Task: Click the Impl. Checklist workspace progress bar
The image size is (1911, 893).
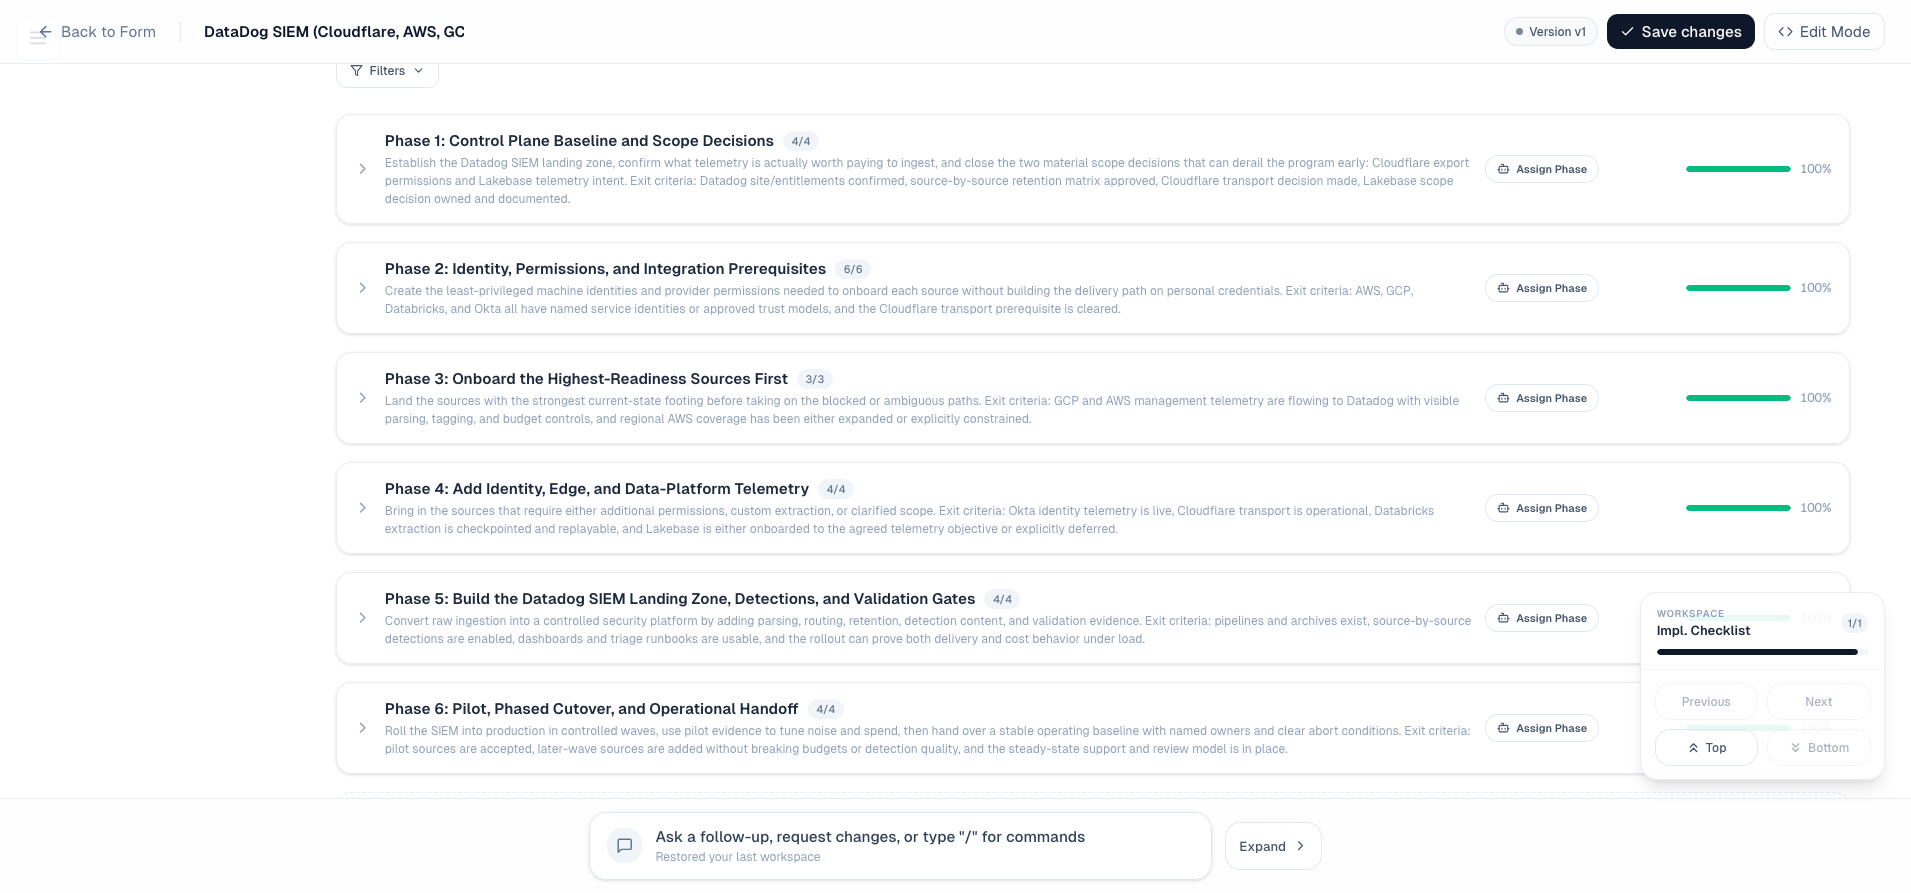Action: coord(1762,652)
